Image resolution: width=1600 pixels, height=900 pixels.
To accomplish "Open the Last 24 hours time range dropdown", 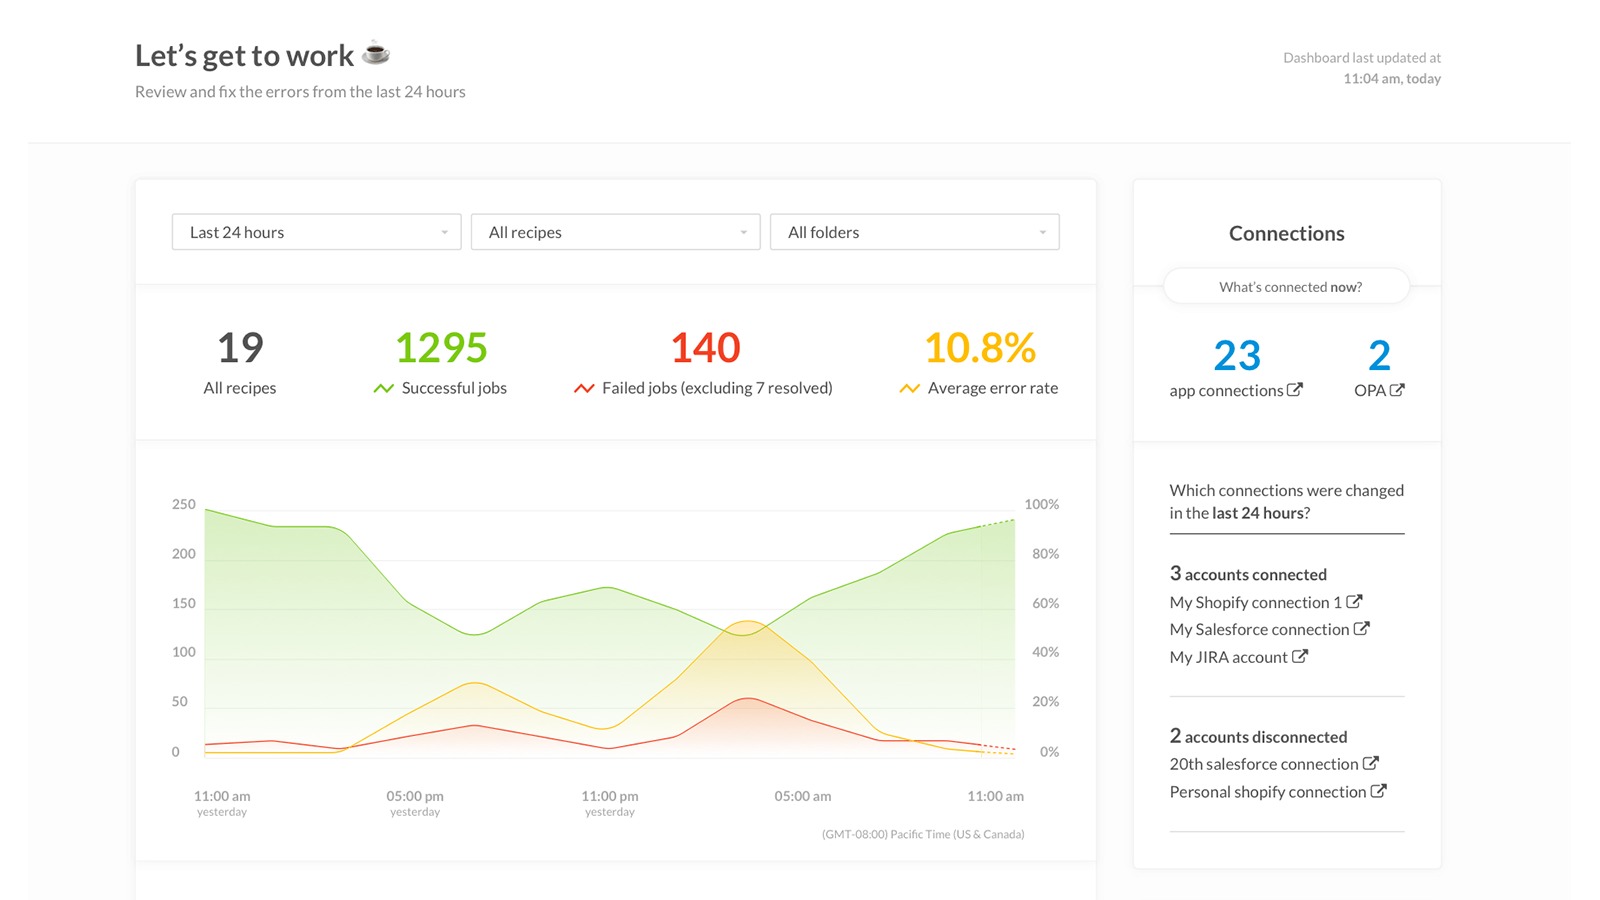I will 316,232.
